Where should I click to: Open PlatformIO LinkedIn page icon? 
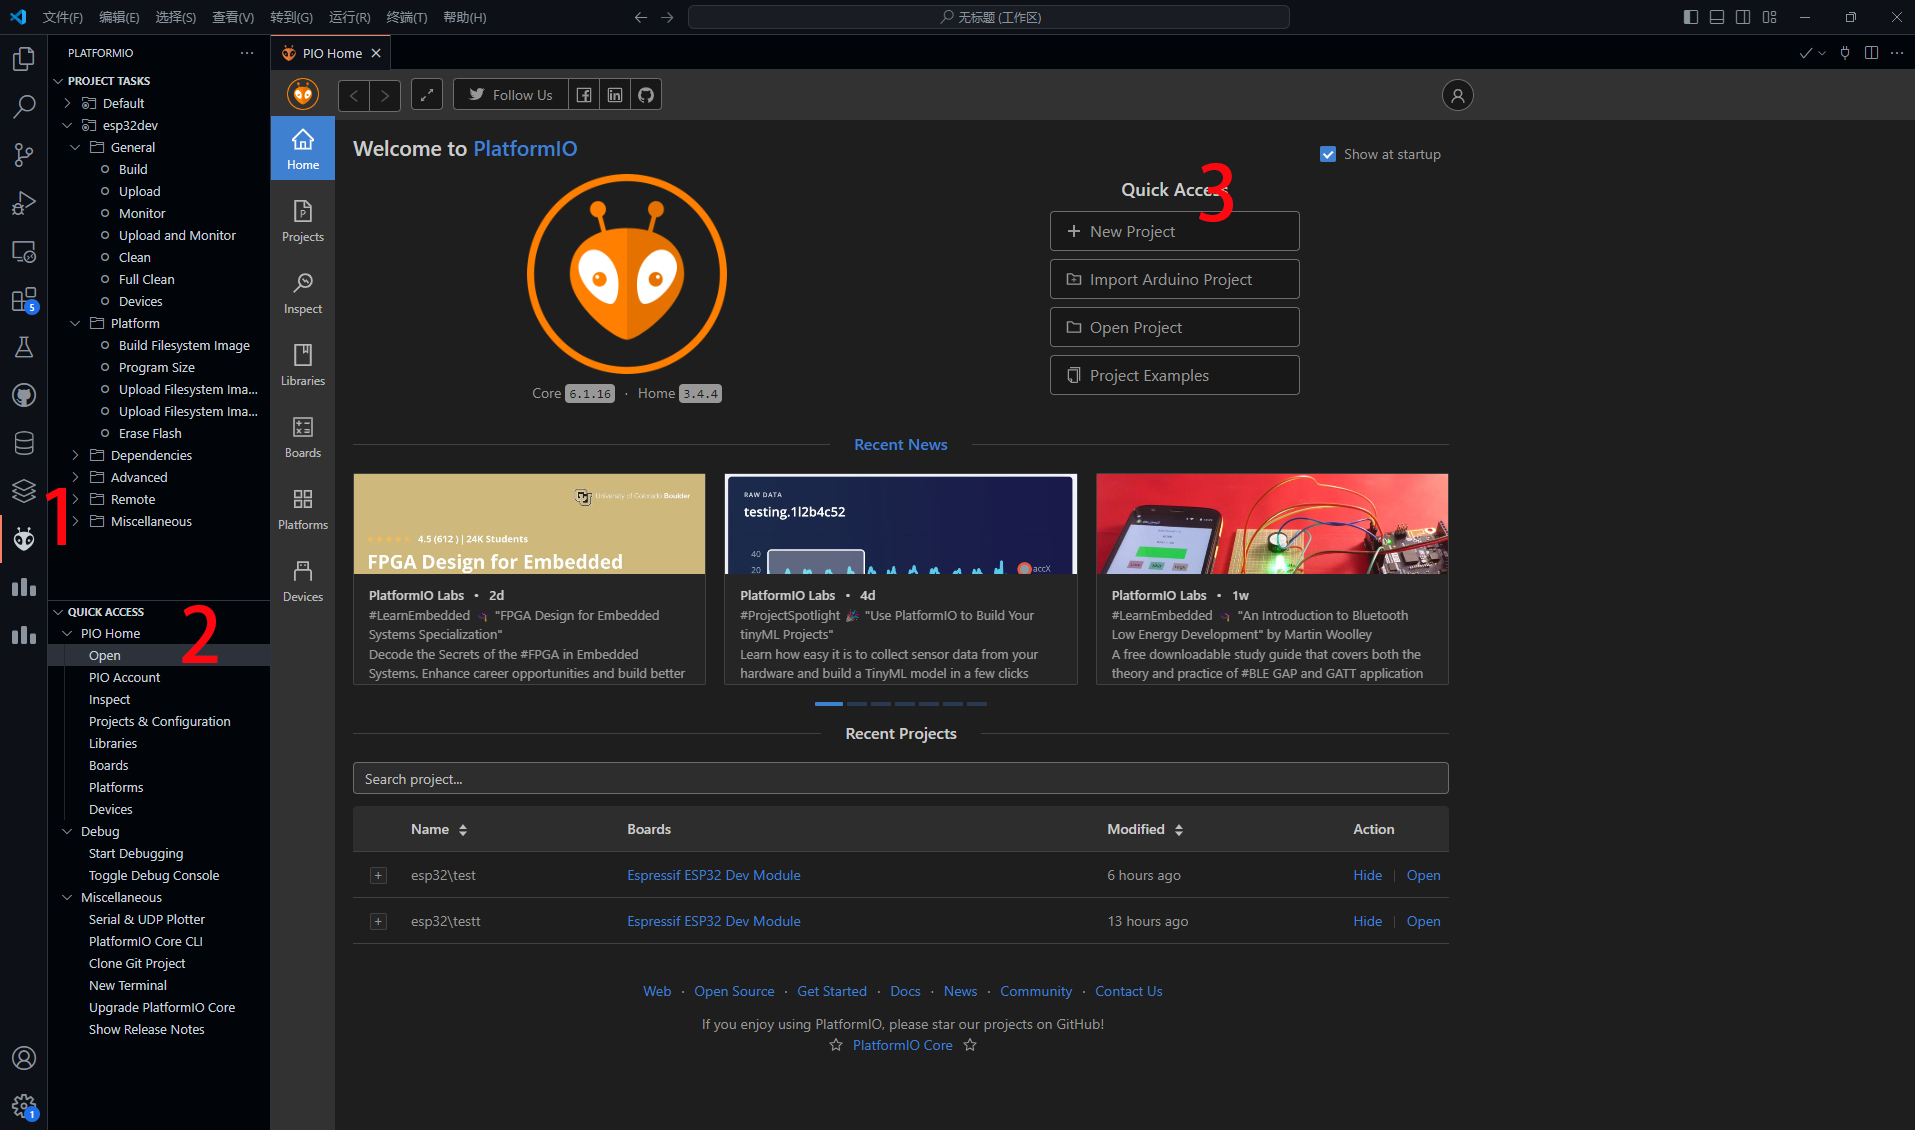615,95
